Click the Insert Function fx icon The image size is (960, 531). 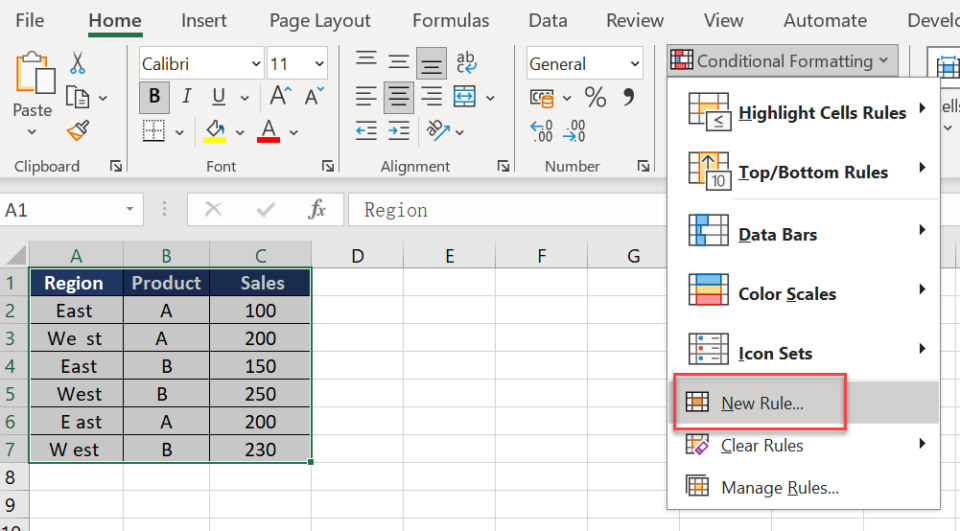317,210
